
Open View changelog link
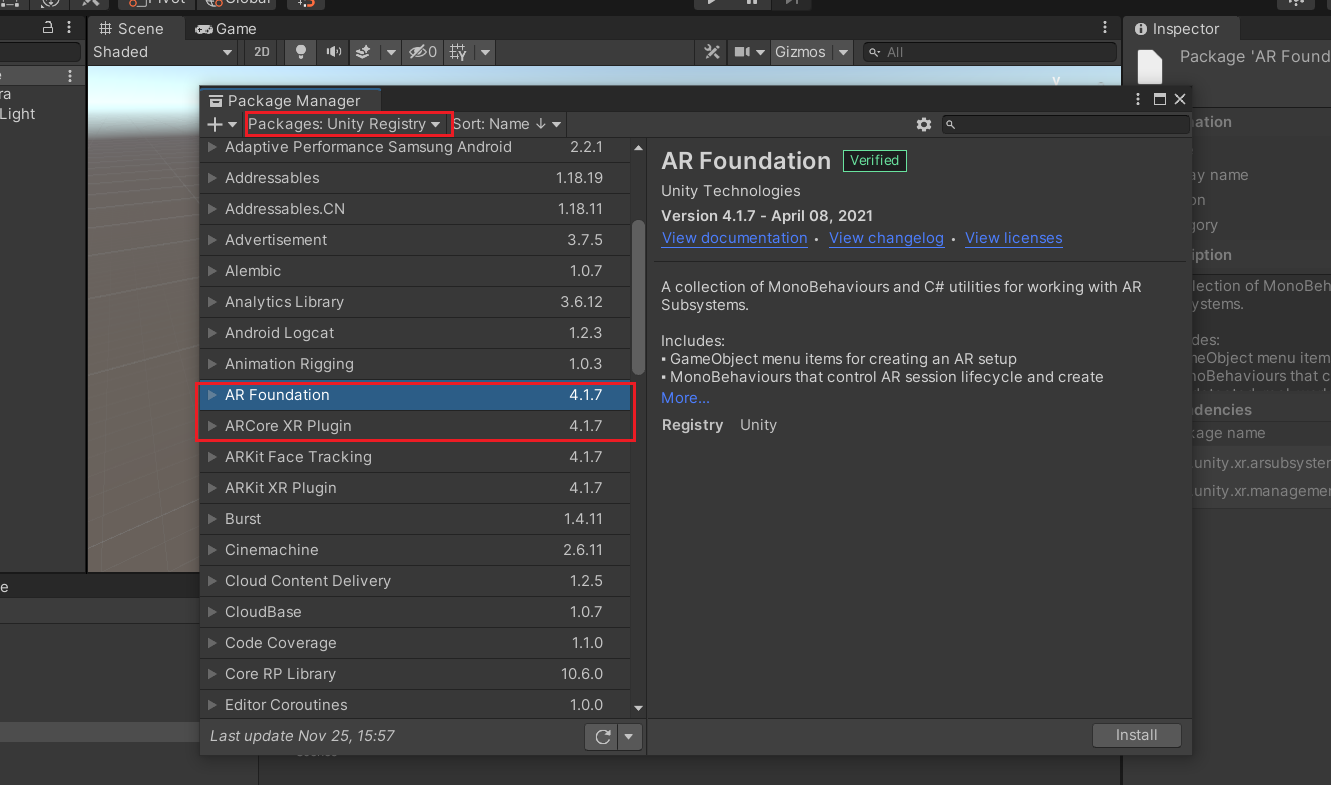(x=886, y=238)
